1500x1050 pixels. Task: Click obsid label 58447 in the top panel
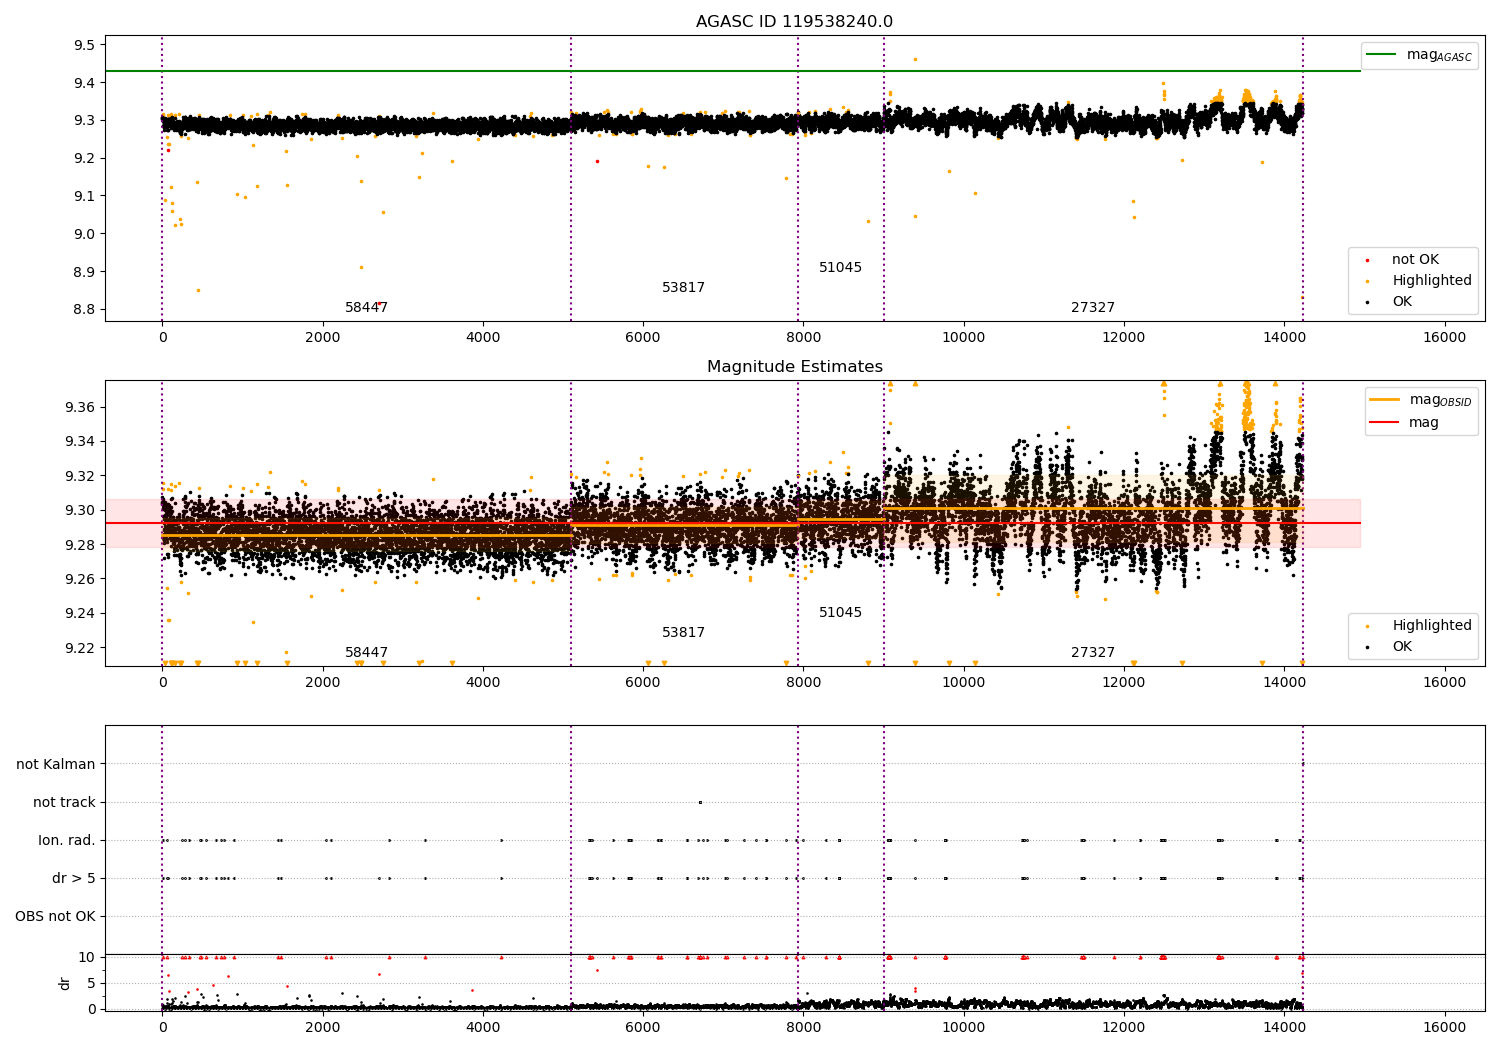pos(366,308)
